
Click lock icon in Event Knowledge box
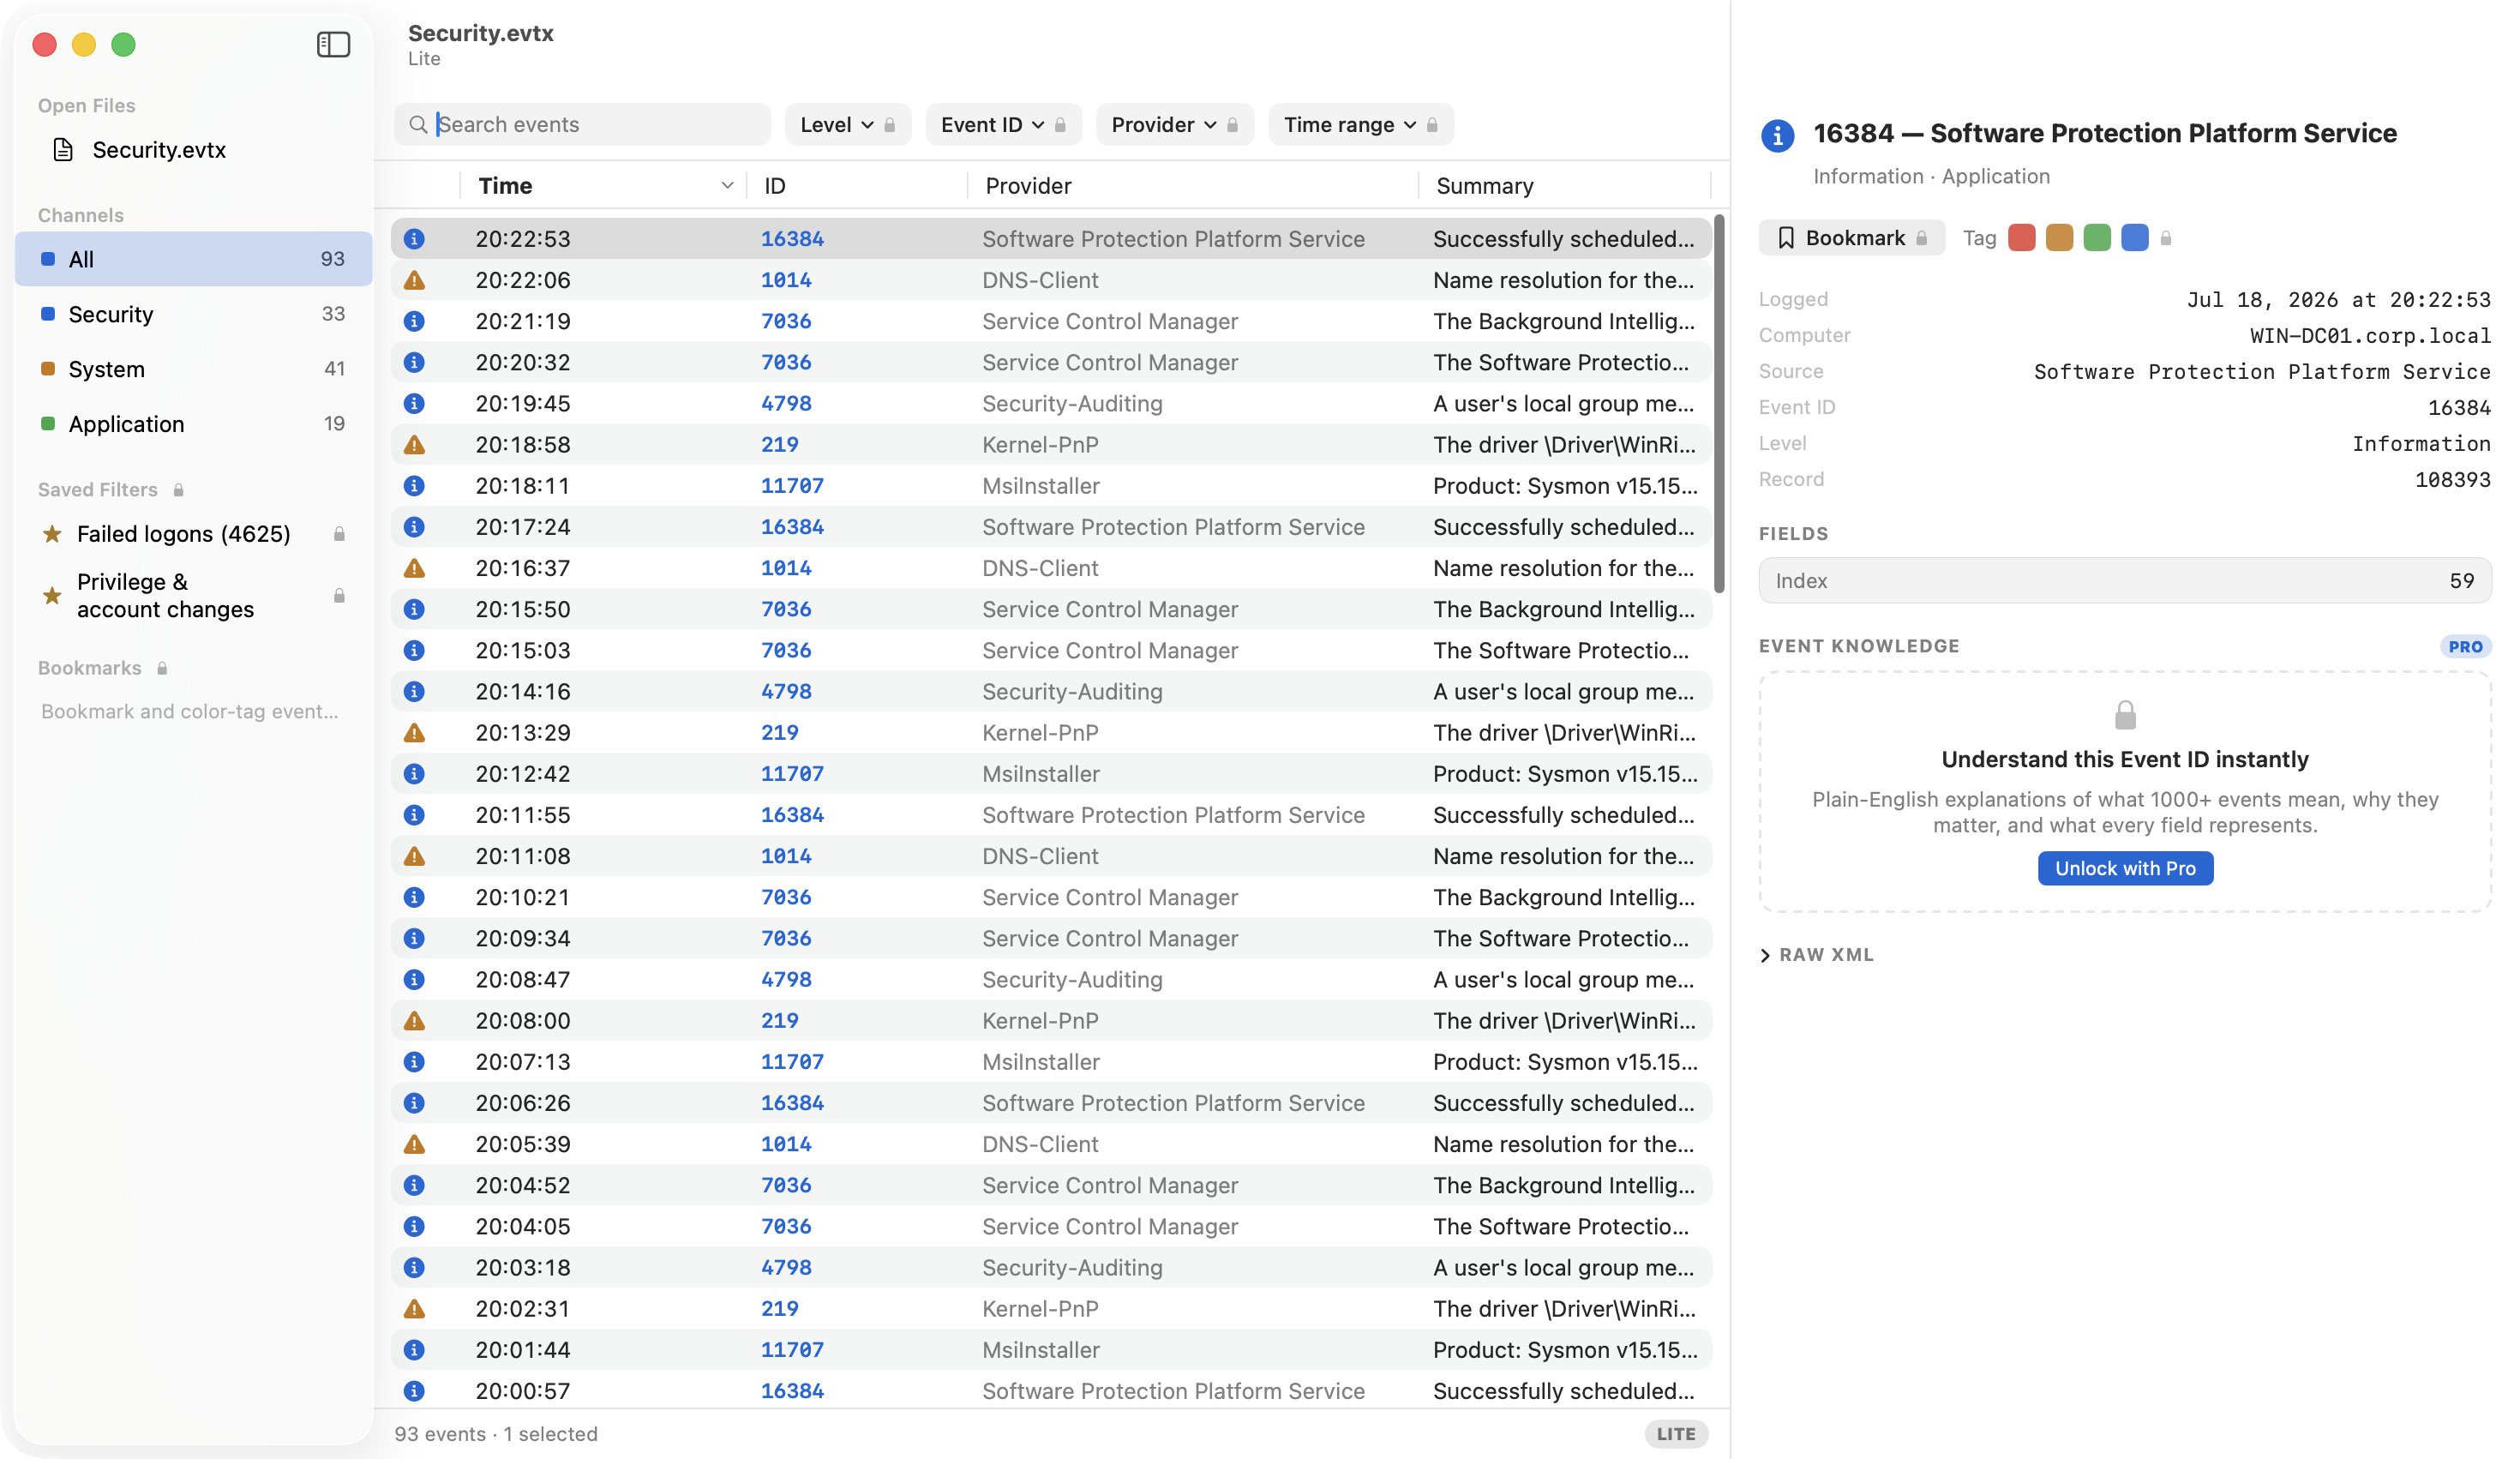click(x=2125, y=715)
